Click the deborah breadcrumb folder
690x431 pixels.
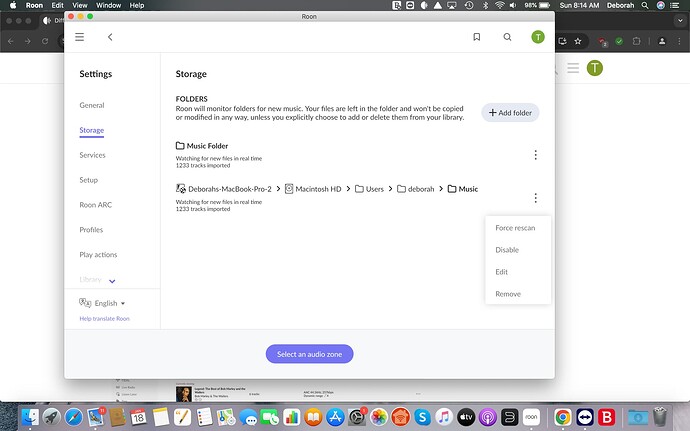[415, 189]
